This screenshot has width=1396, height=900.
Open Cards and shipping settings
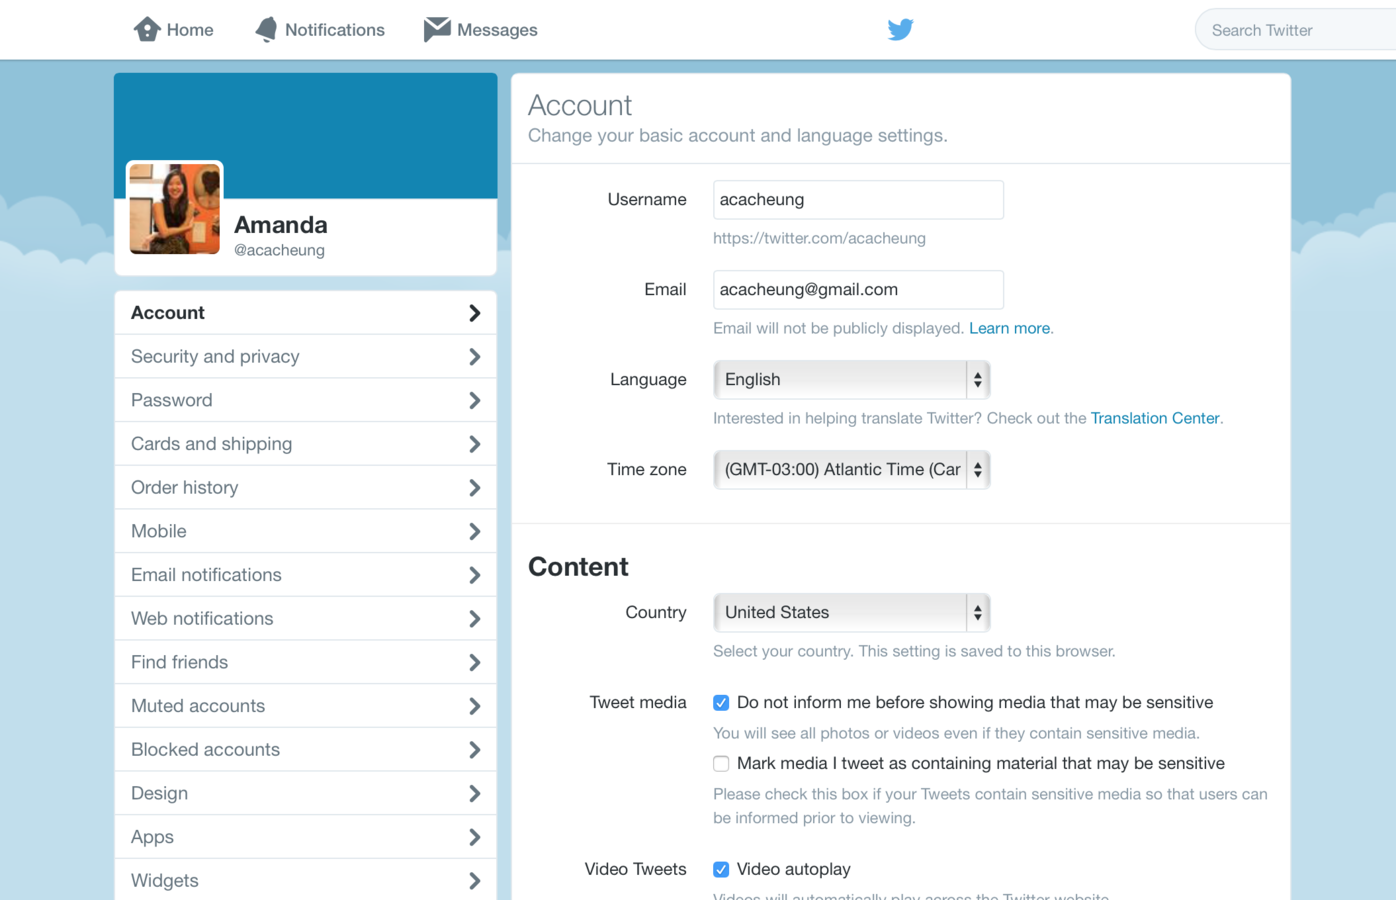(x=306, y=444)
